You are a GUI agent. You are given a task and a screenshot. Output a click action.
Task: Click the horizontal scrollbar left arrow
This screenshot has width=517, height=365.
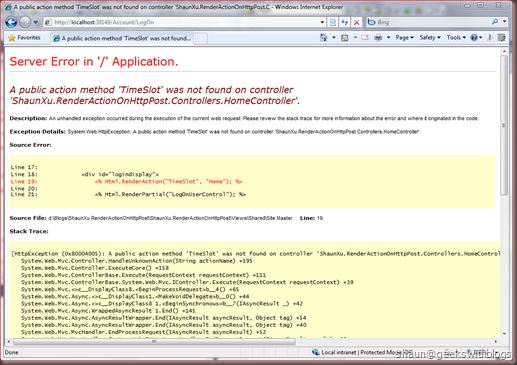(9, 342)
